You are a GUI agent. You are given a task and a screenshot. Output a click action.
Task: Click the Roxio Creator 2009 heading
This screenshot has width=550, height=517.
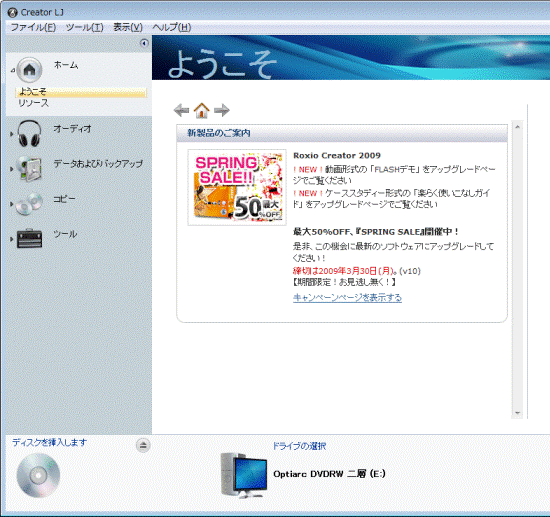tap(337, 155)
